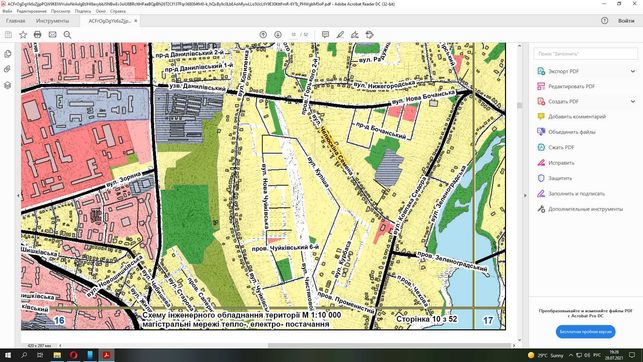Select the open PDF document tab
This screenshot has height=362, width=643.
109,20
